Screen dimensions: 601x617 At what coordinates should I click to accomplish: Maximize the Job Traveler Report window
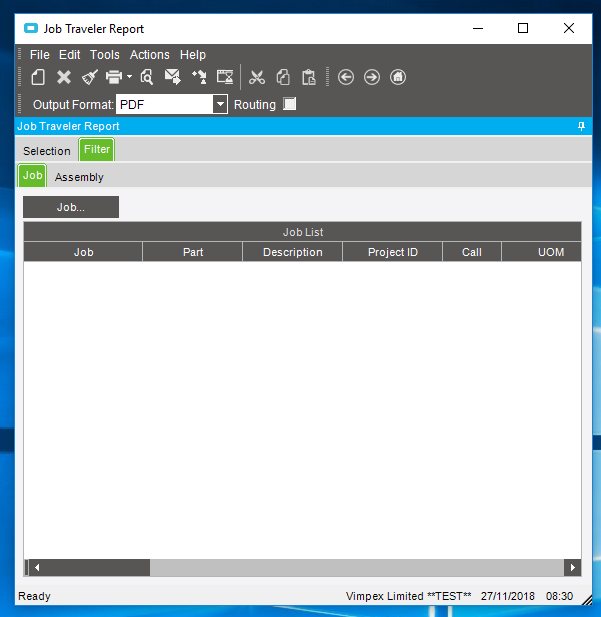pyautogui.click(x=523, y=28)
